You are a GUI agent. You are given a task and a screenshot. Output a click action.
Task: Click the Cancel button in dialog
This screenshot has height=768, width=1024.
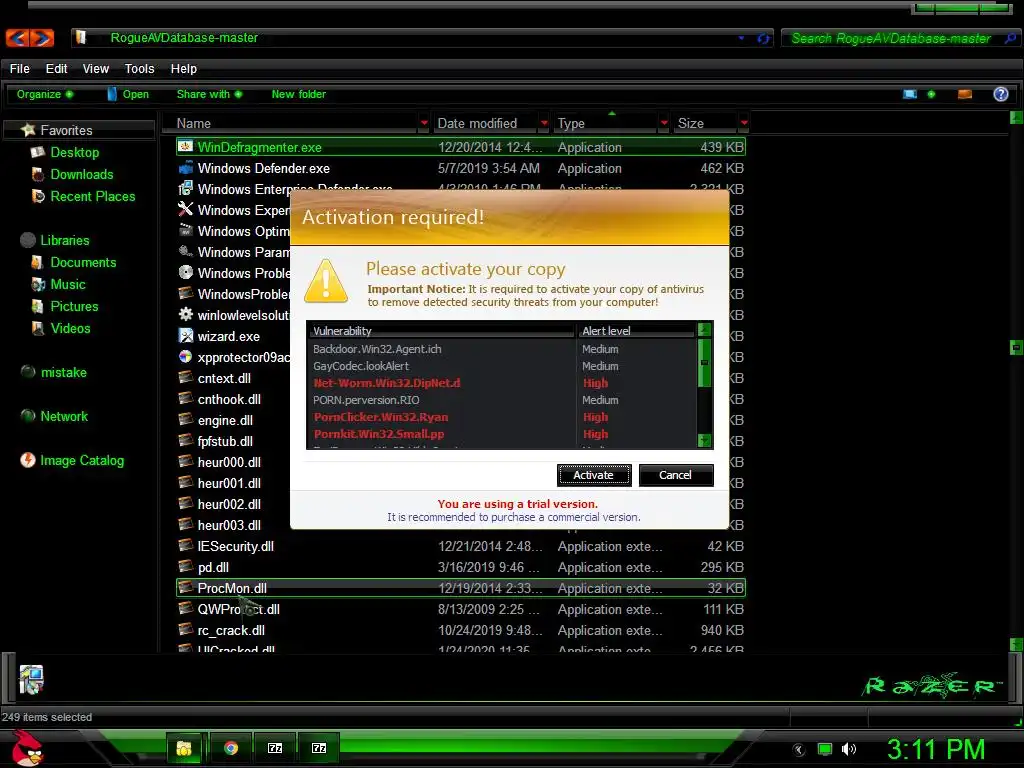tap(675, 475)
